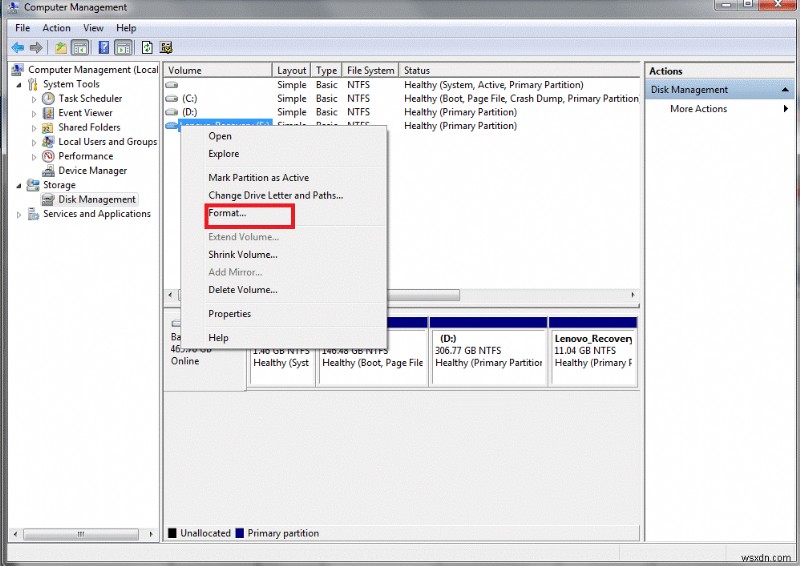Click the Up one level toolbar icon
Viewport: 800px width, 566px height.
tap(62, 47)
